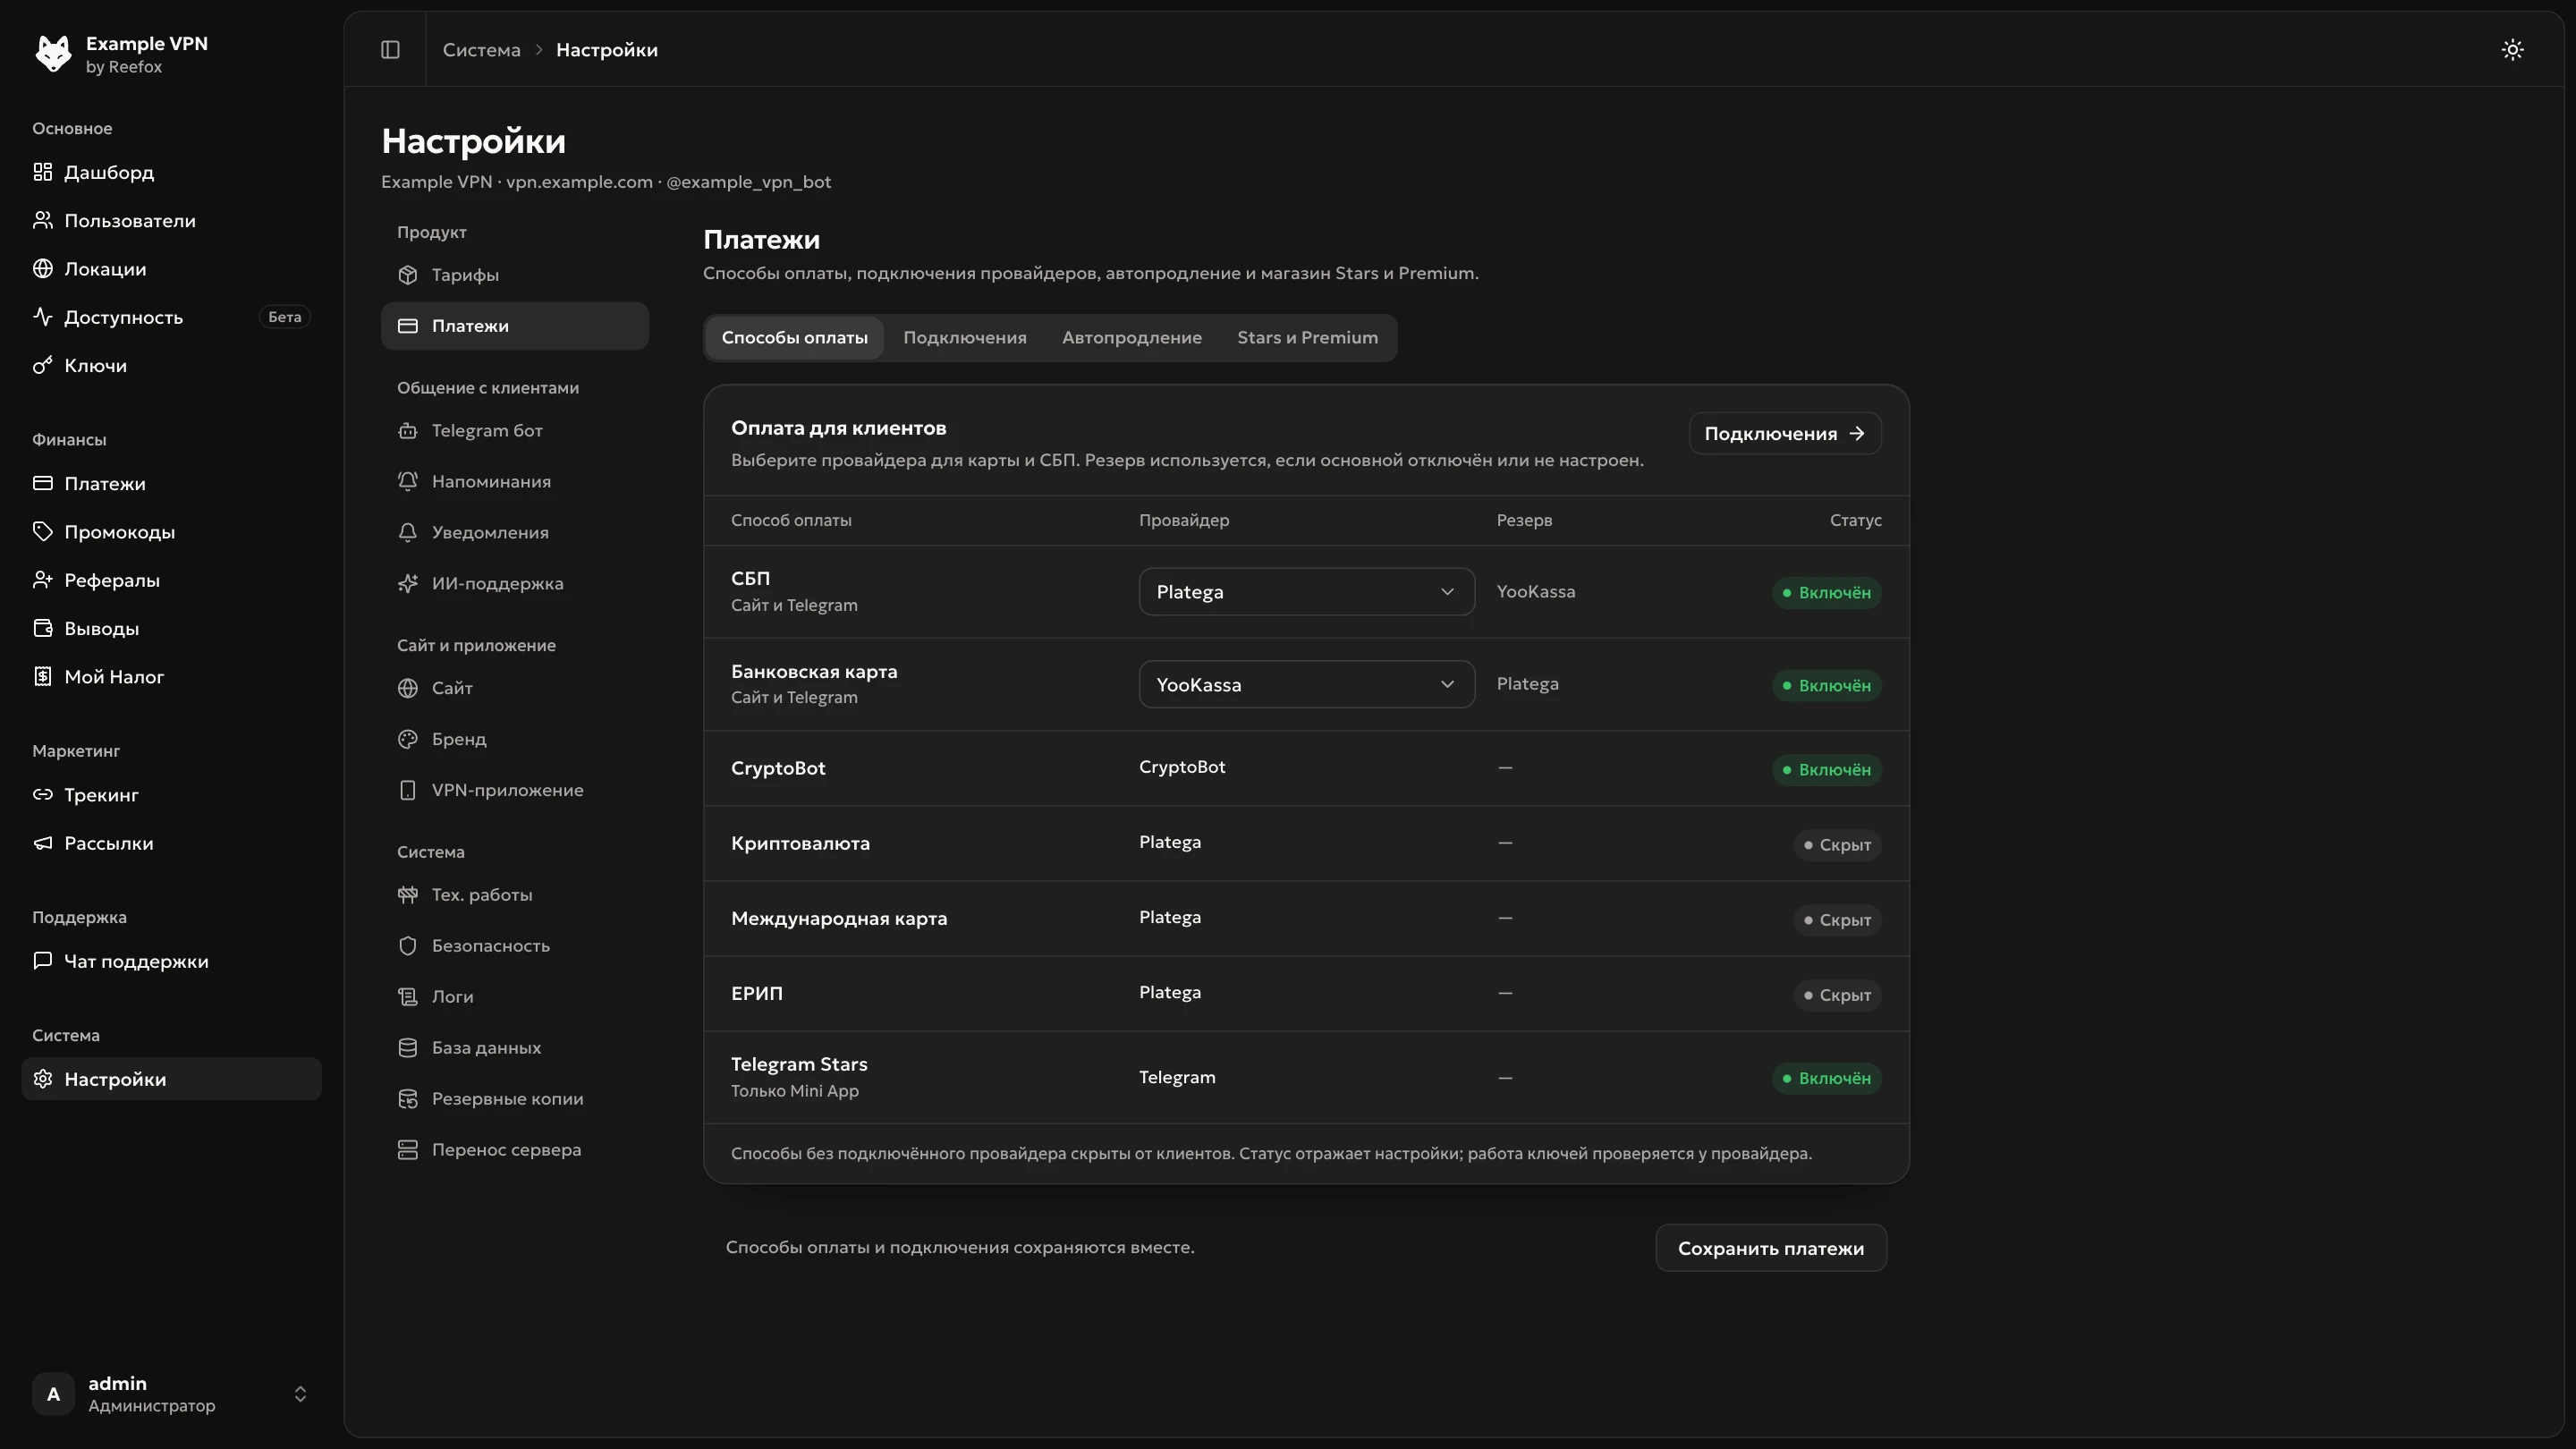Expand the СБП provider dropdown showing Platega

click(x=1306, y=592)
